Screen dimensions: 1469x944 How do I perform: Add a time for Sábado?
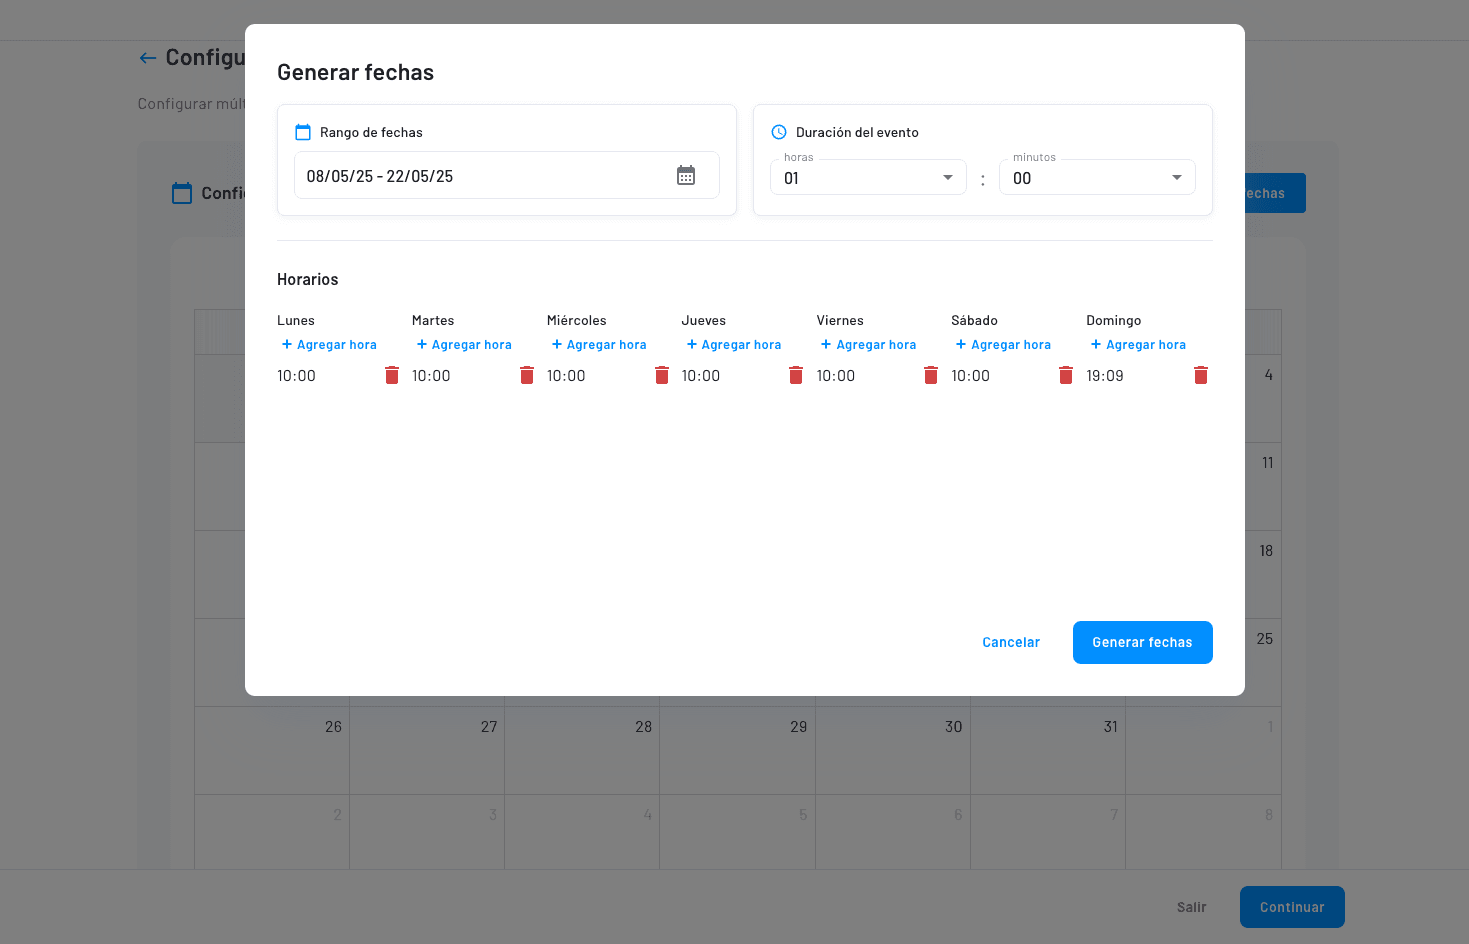[1003, 344]
